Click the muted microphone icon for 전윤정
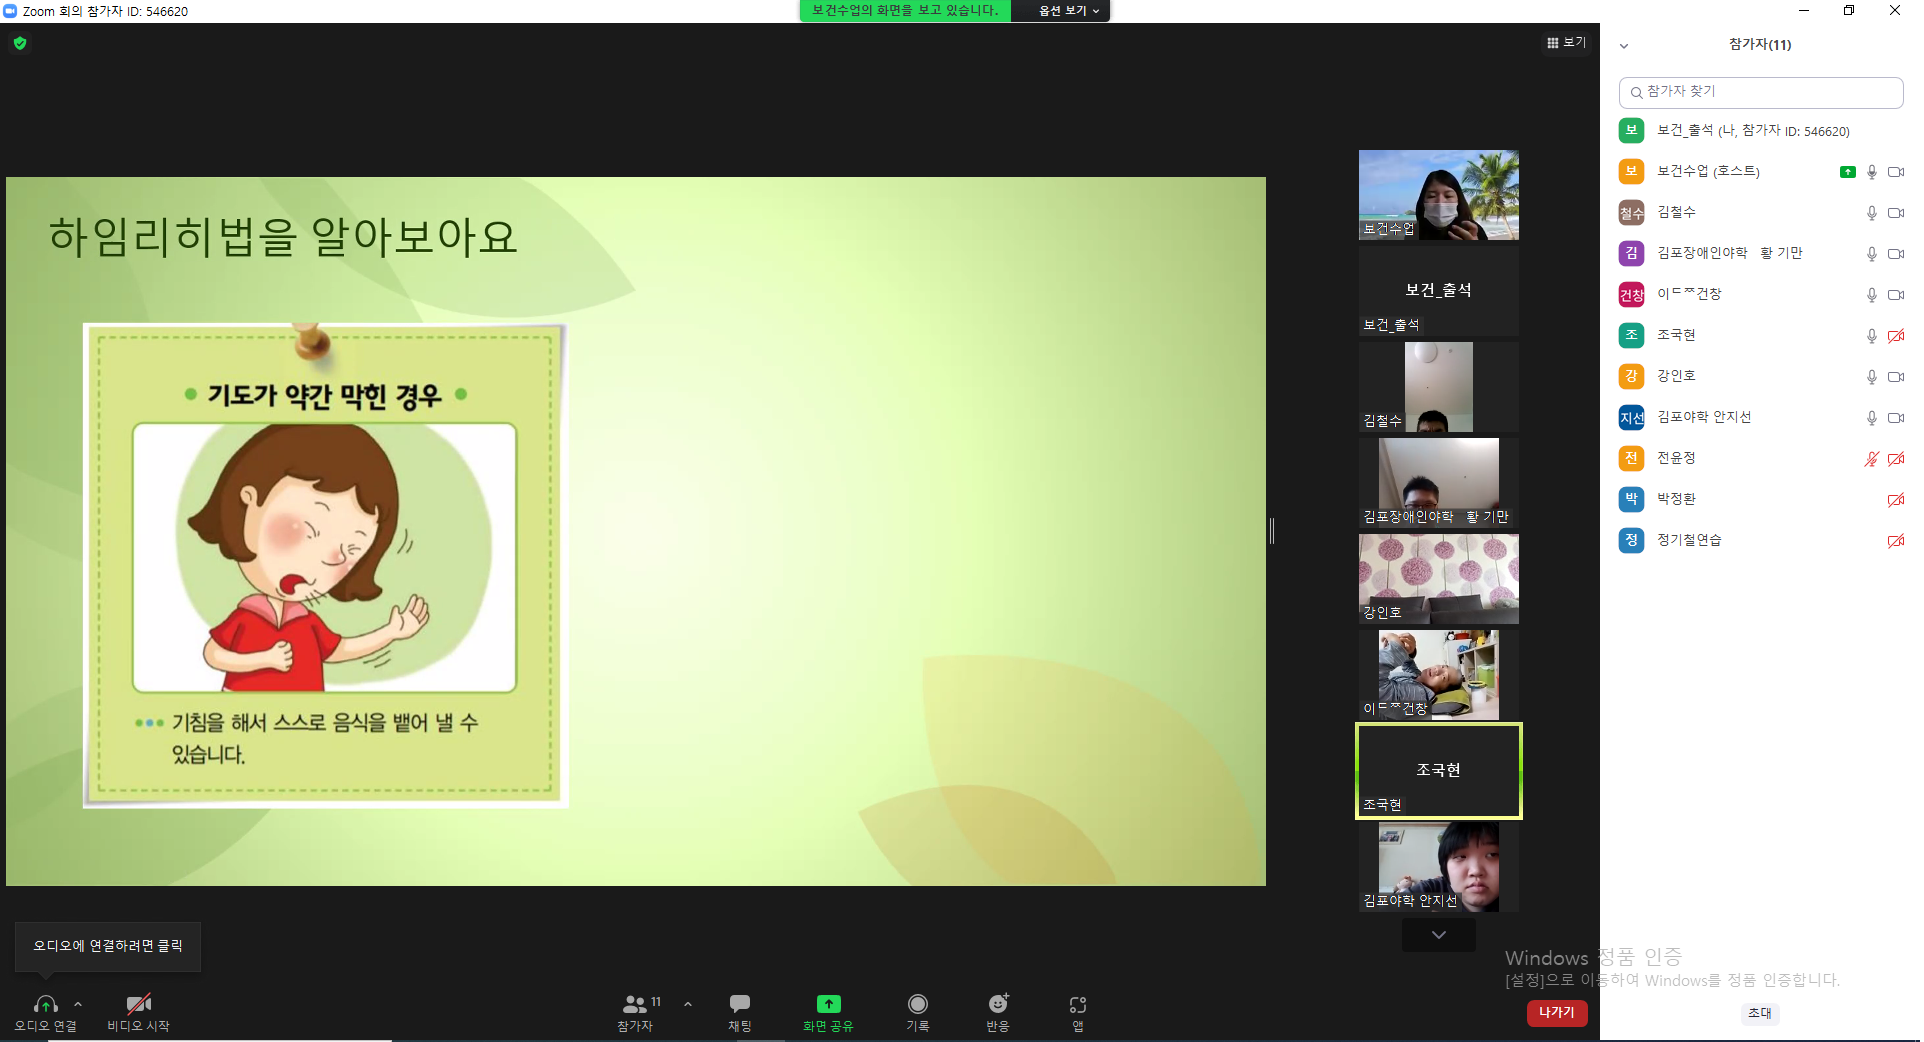This screenshot has width=1924, height=1042. (x=1871, y=459)
